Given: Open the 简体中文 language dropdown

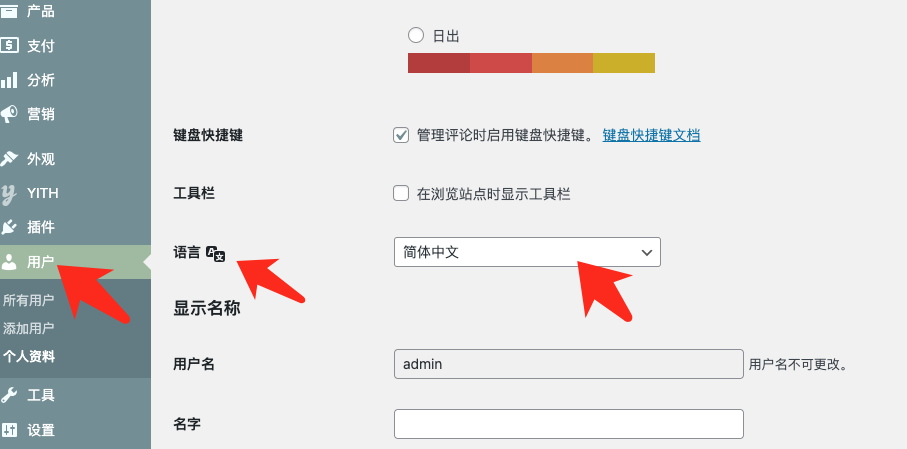Looking at the screenshot, I should pos(527,253).
